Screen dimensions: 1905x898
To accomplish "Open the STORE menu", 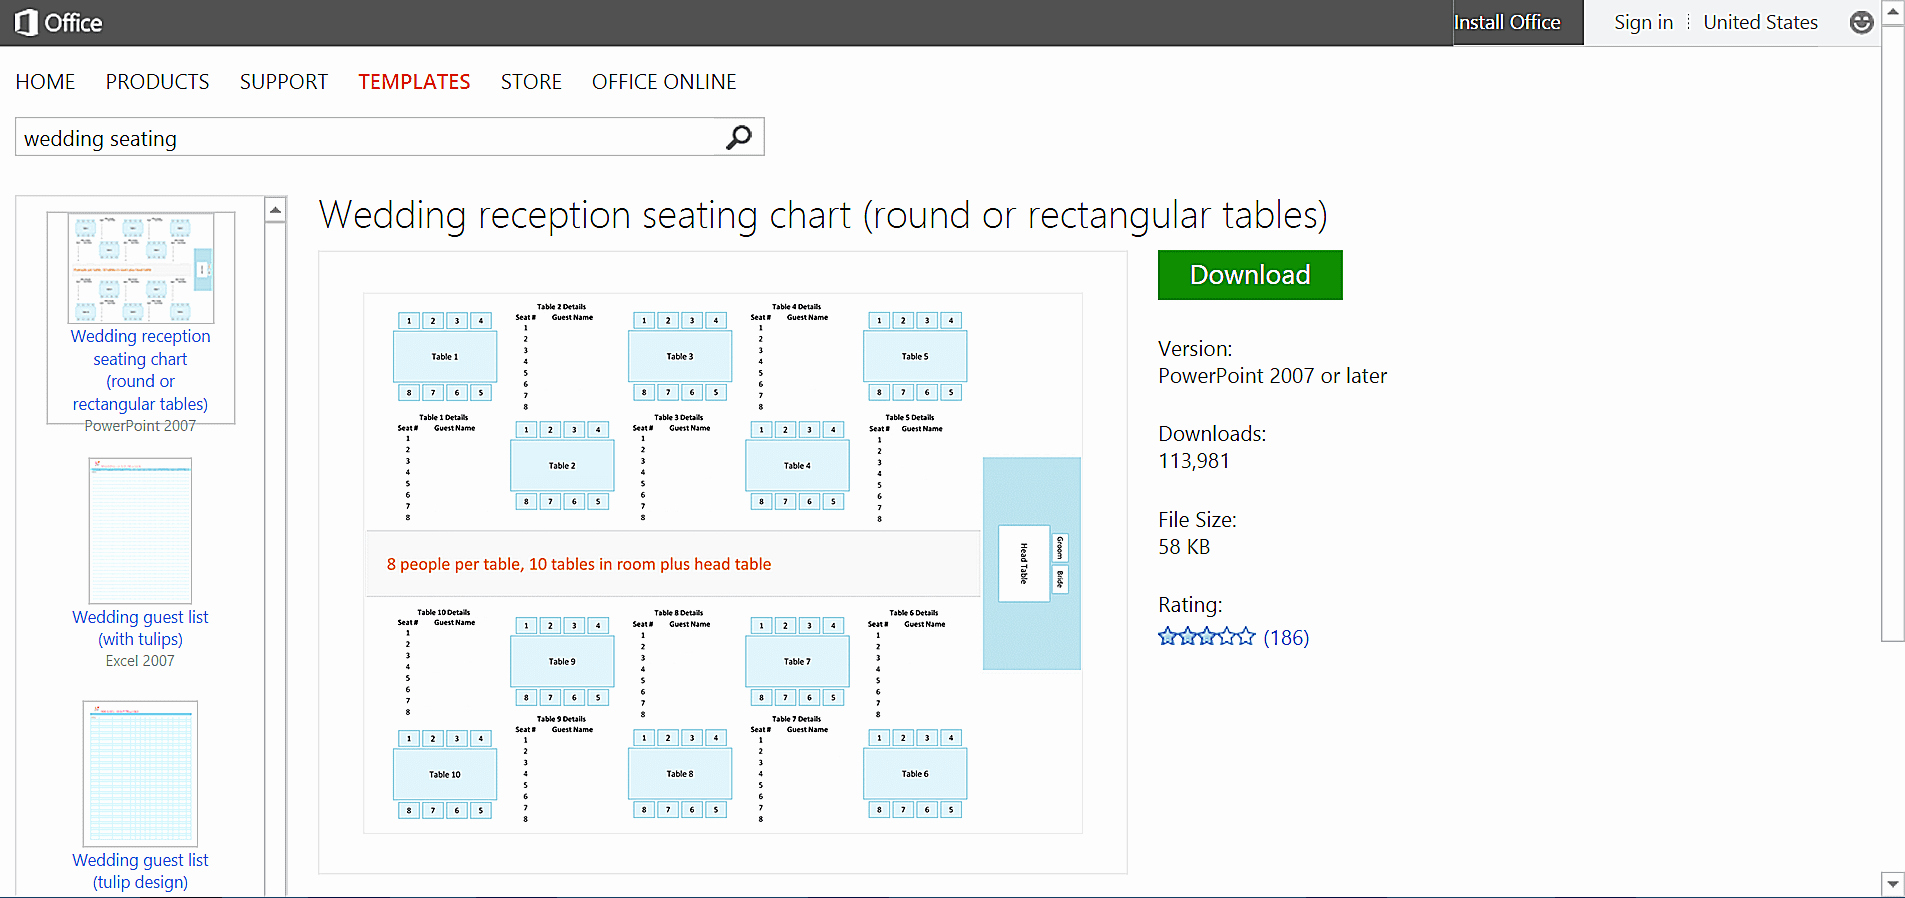I will click(x=531, y=82).
